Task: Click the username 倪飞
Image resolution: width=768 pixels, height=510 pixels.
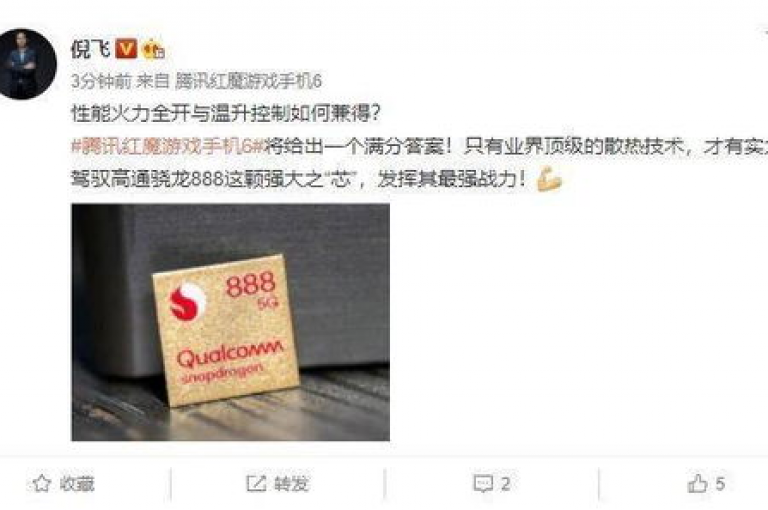Action: tap(91, 49)
